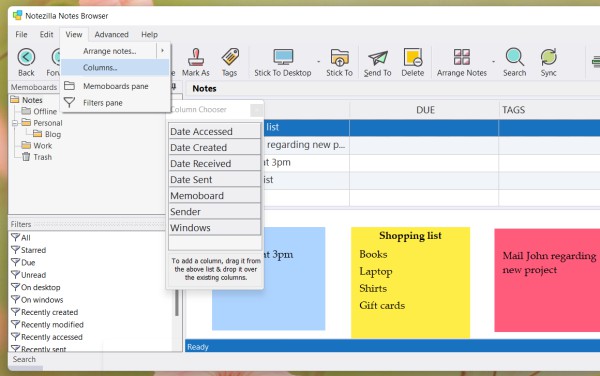Click the Stick To Desktop icon
600x376 pixels.
pyautogui.click(x=283, y=57)
